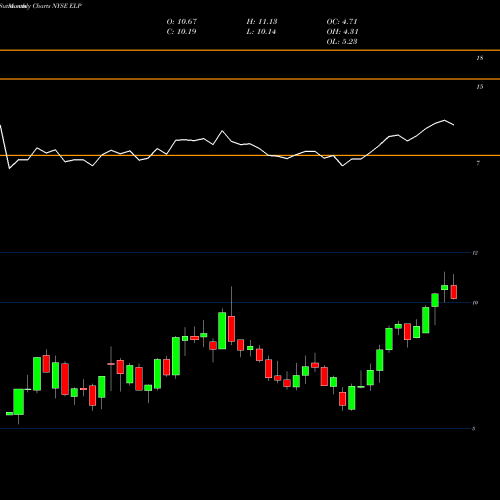Select the 'OL: 5.23' reading
Image resolution: width=500 pixels, height=500 pixels.
click(x=342, y=42)
